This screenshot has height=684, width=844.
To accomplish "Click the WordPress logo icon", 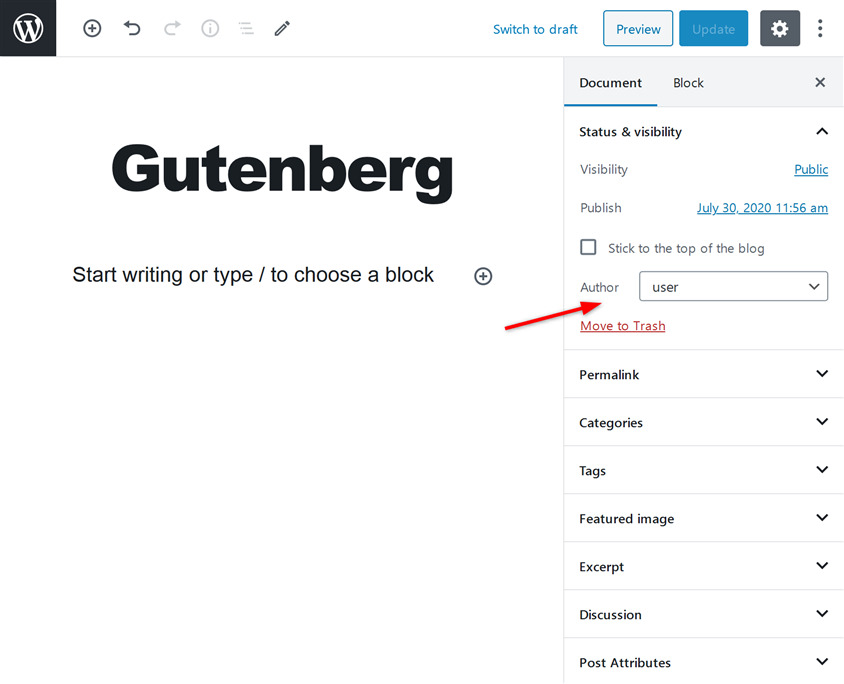I will click(28, 28).
